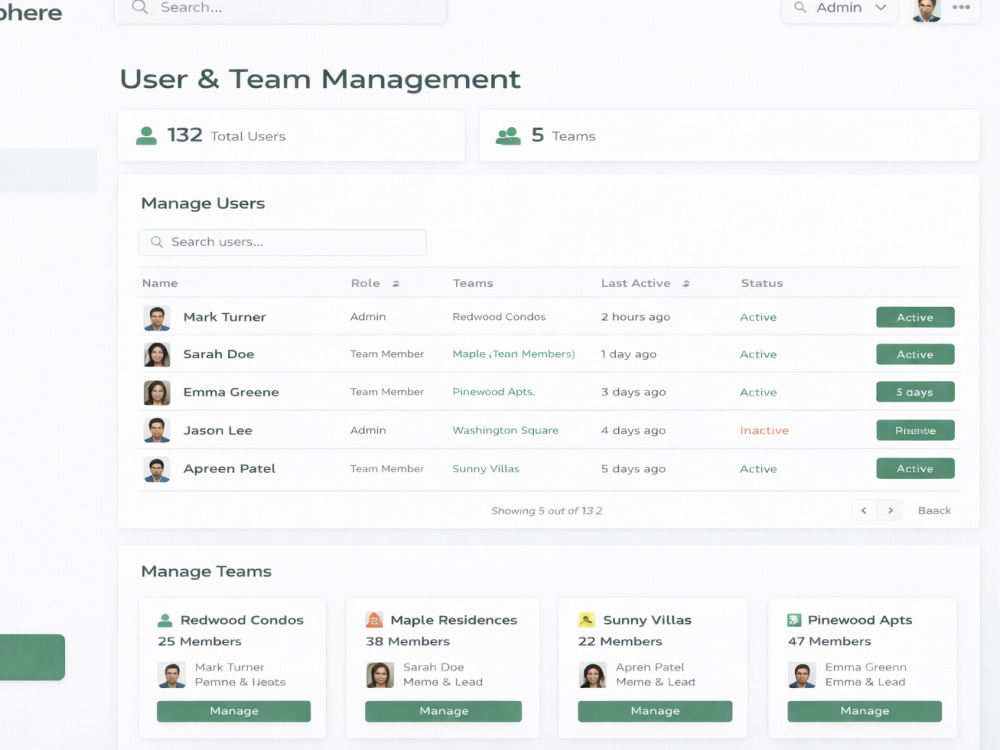Click the 22 Members text
The width and height of the screenshot is (1000, 750).
click(620, 642)
